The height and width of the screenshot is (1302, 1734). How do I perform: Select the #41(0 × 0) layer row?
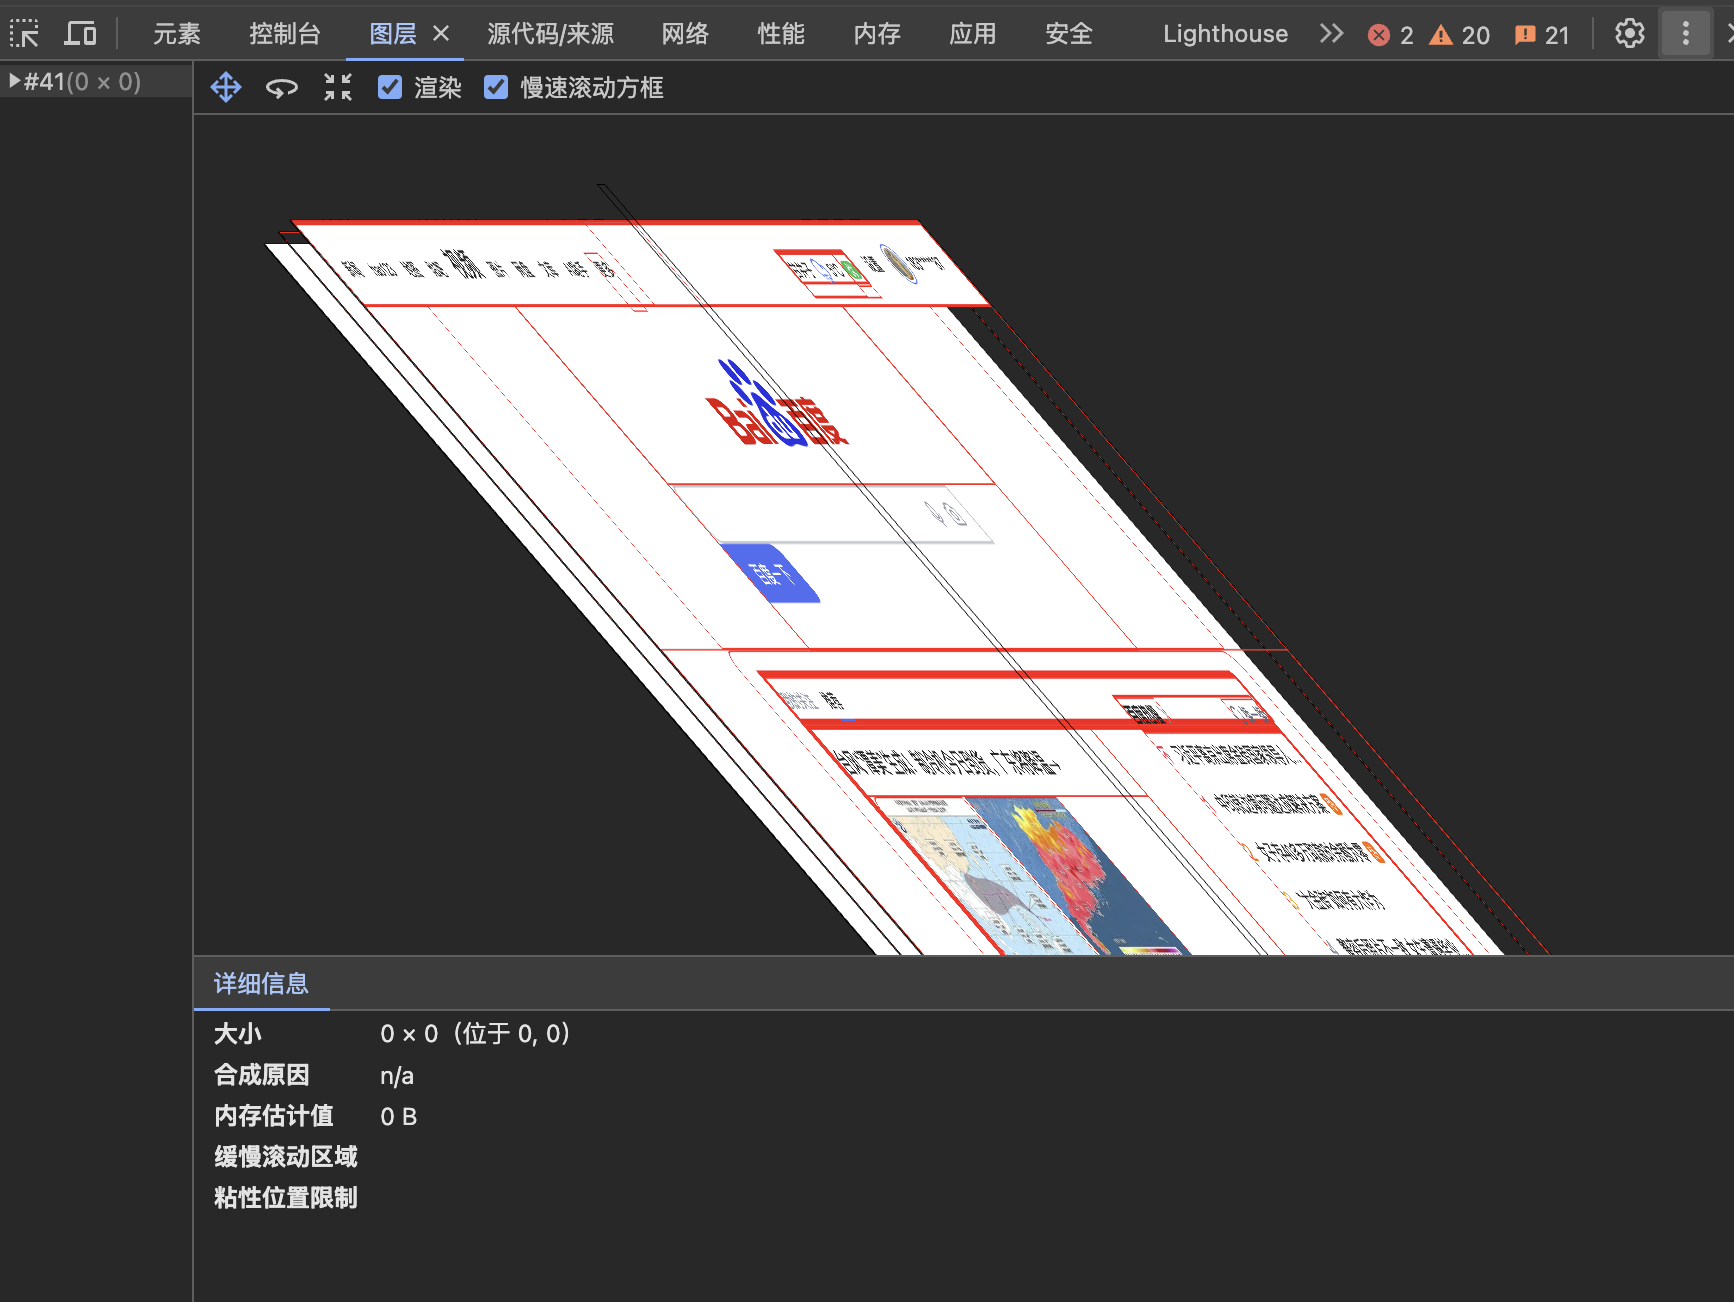(96, 81)
